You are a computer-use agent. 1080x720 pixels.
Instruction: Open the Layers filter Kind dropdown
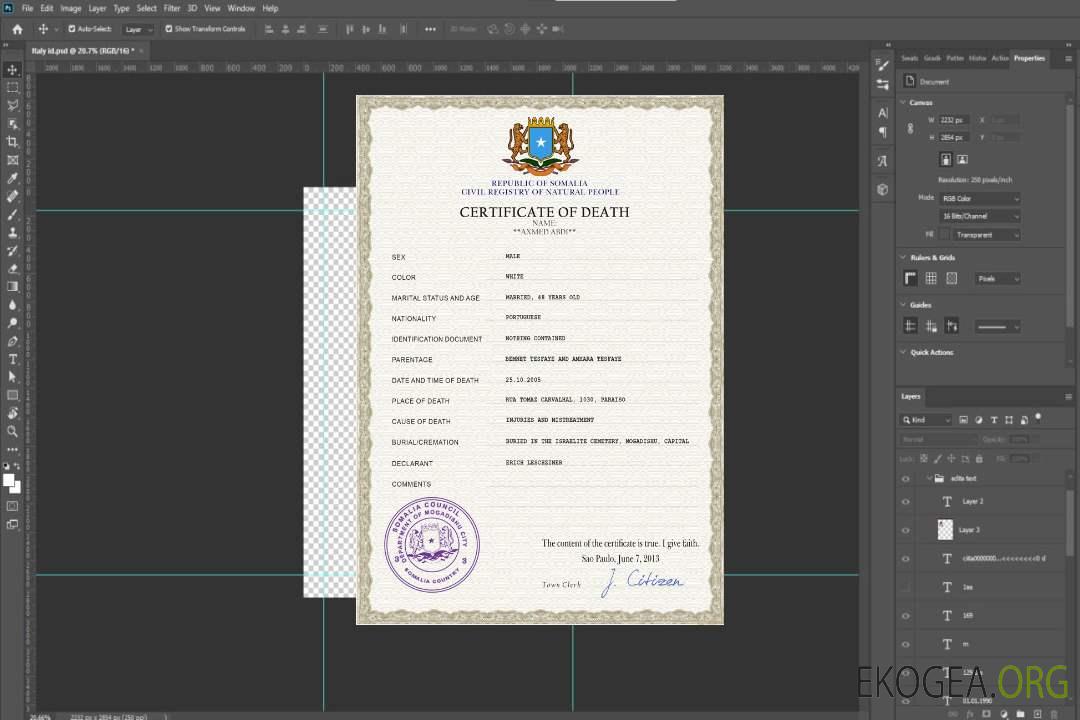tap(926, 420)
